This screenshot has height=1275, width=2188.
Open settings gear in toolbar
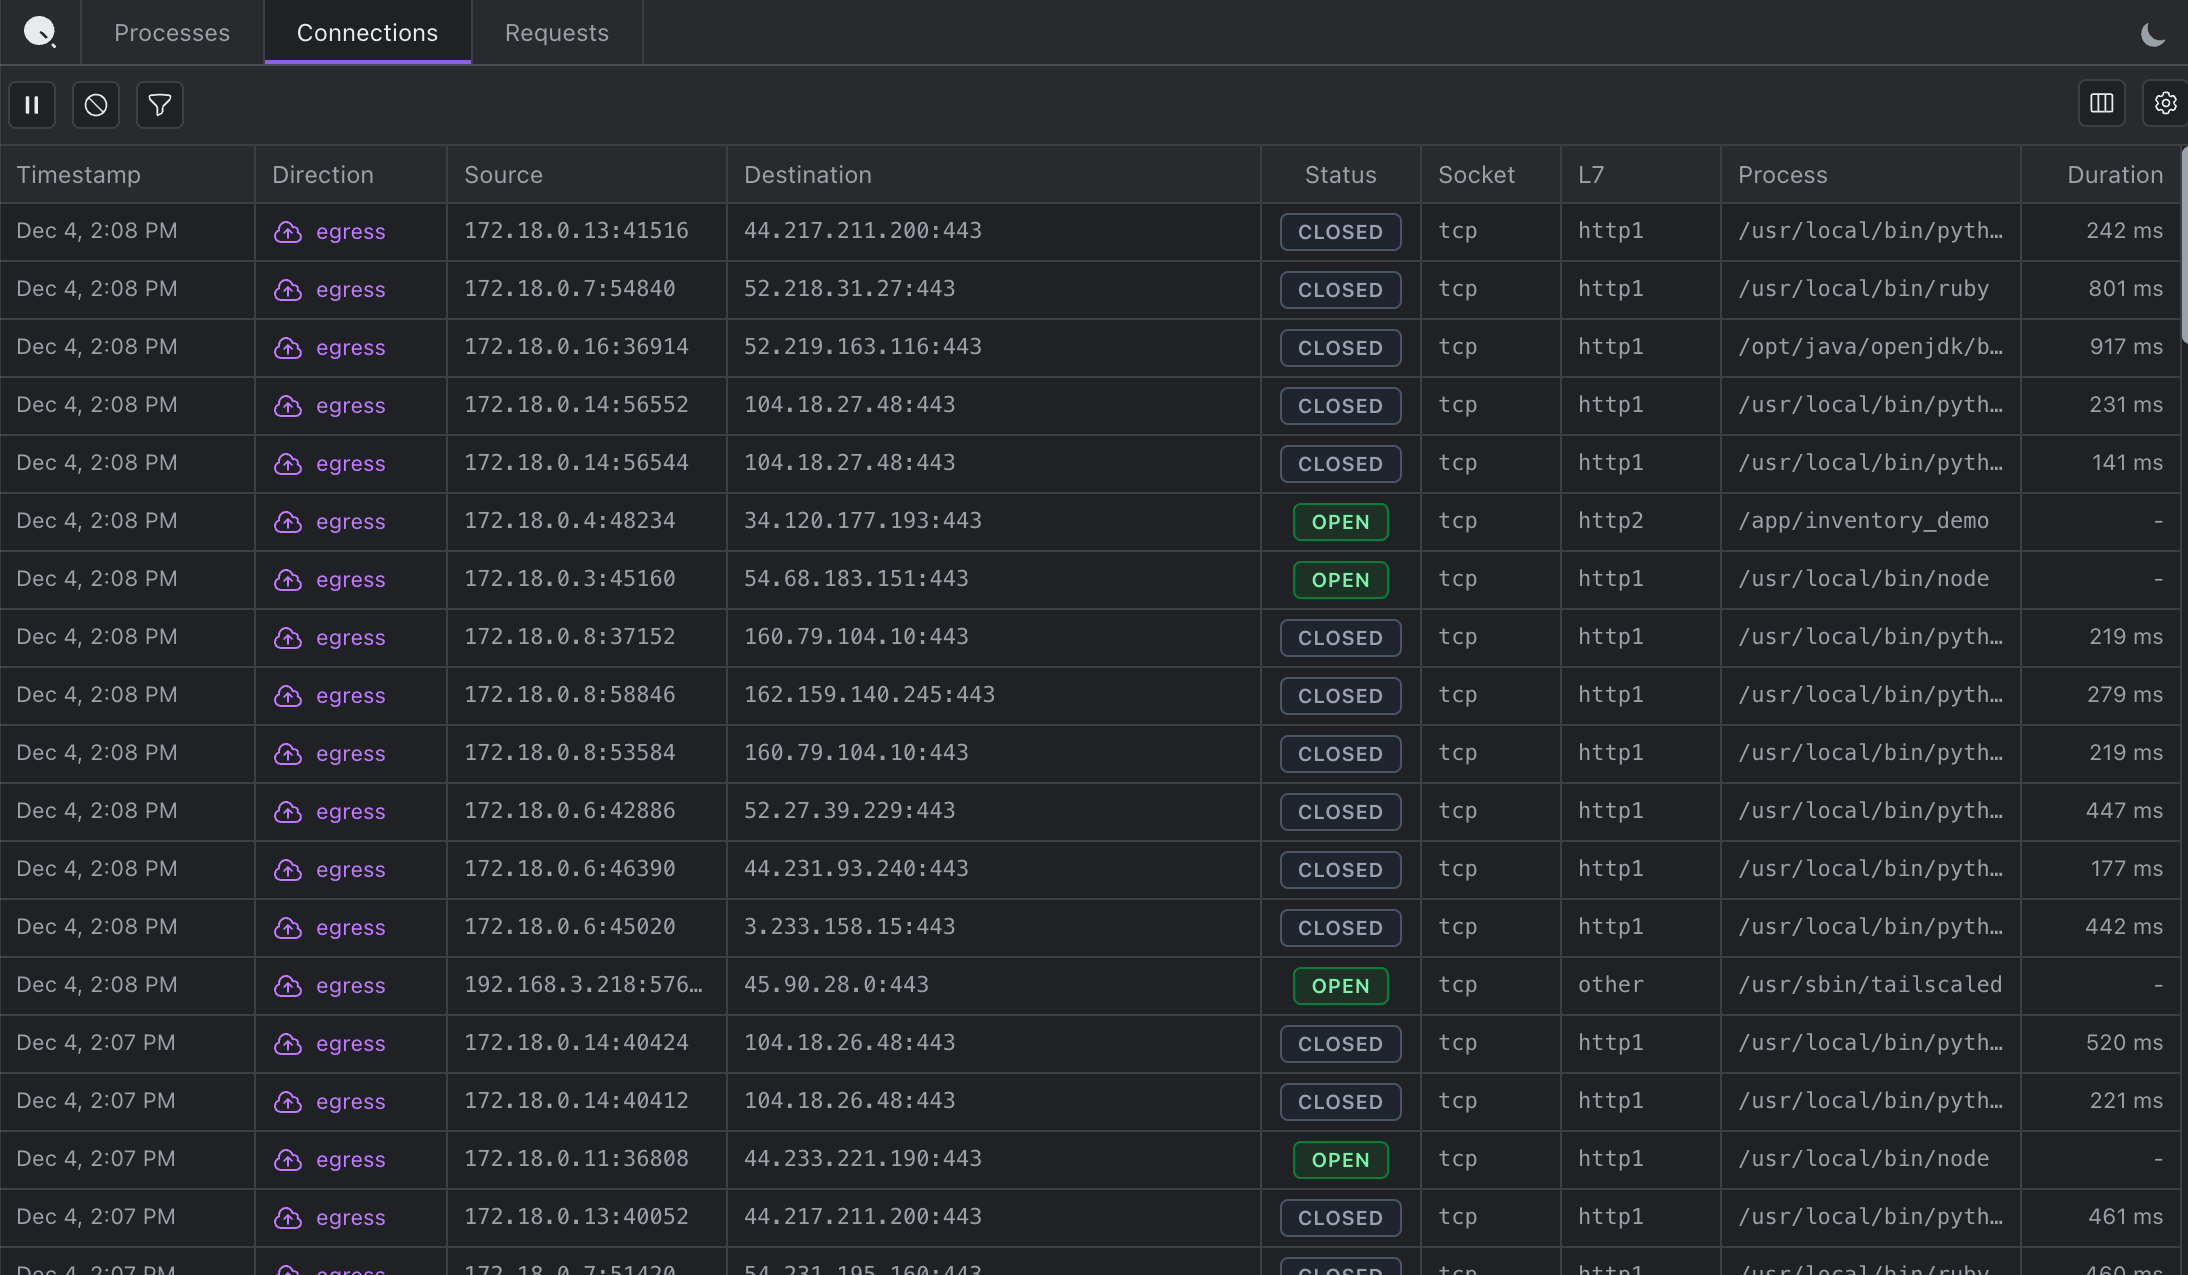click(x=2165, y=104)
